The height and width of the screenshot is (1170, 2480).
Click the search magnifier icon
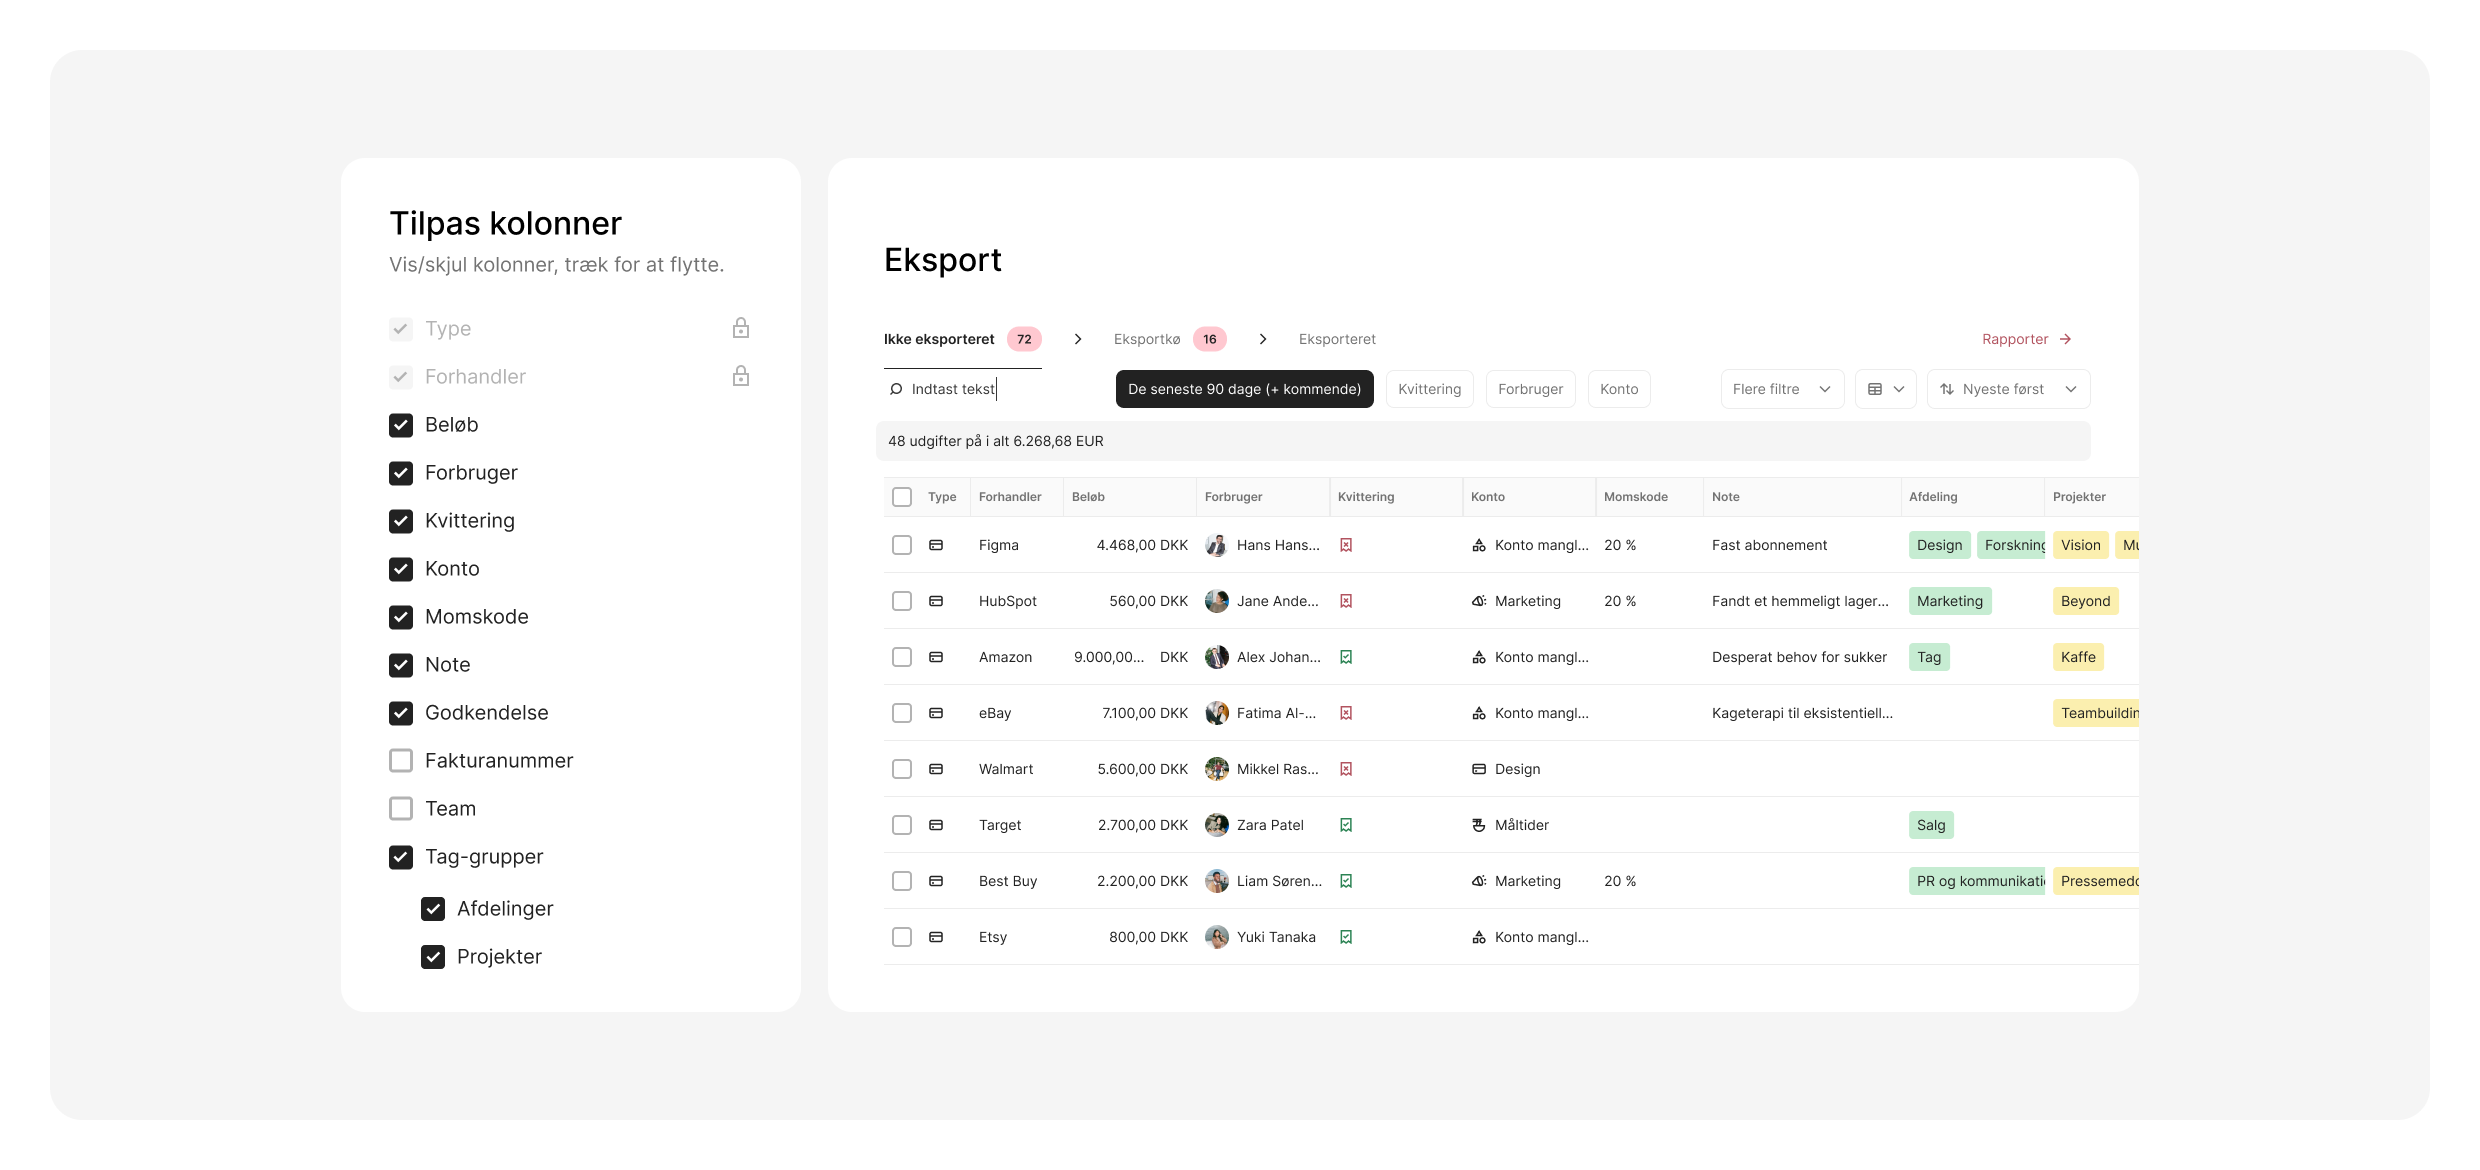pos(896,389)
